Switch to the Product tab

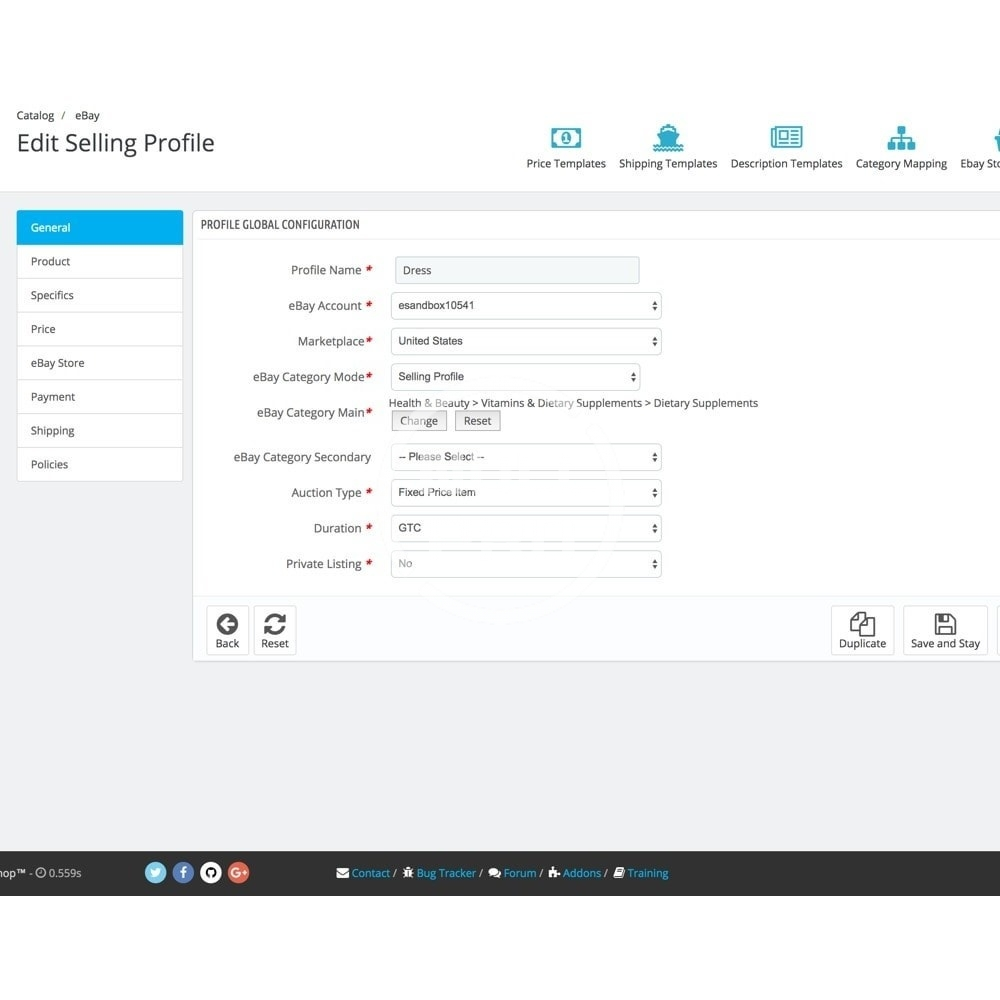coord(100,262)
